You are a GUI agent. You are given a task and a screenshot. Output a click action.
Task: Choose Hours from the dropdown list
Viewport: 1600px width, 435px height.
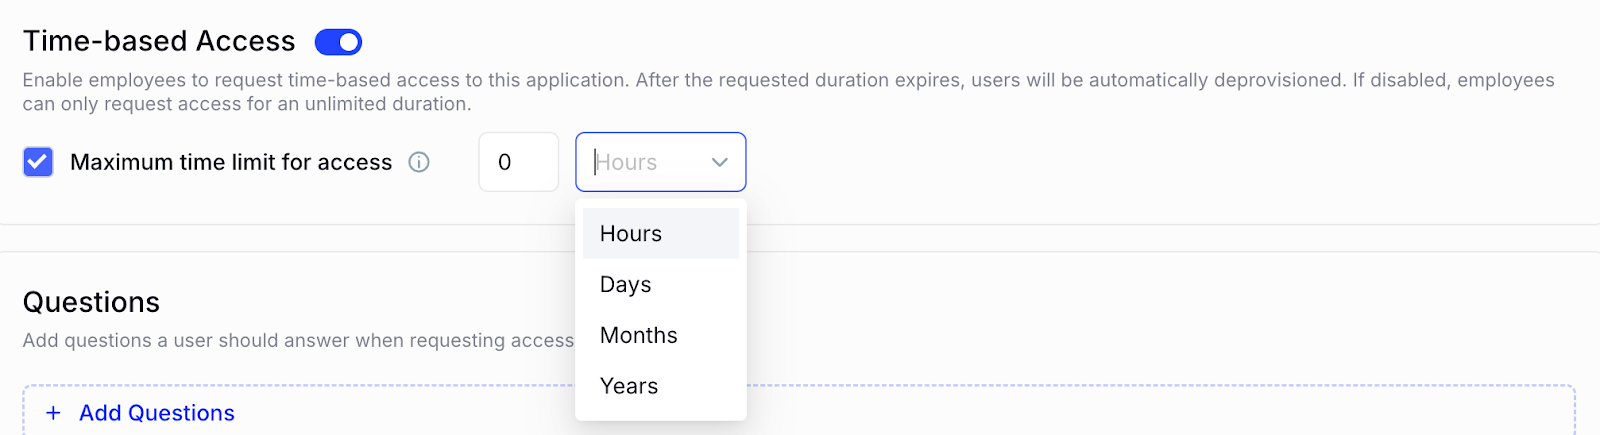click(x=631, y=234)
